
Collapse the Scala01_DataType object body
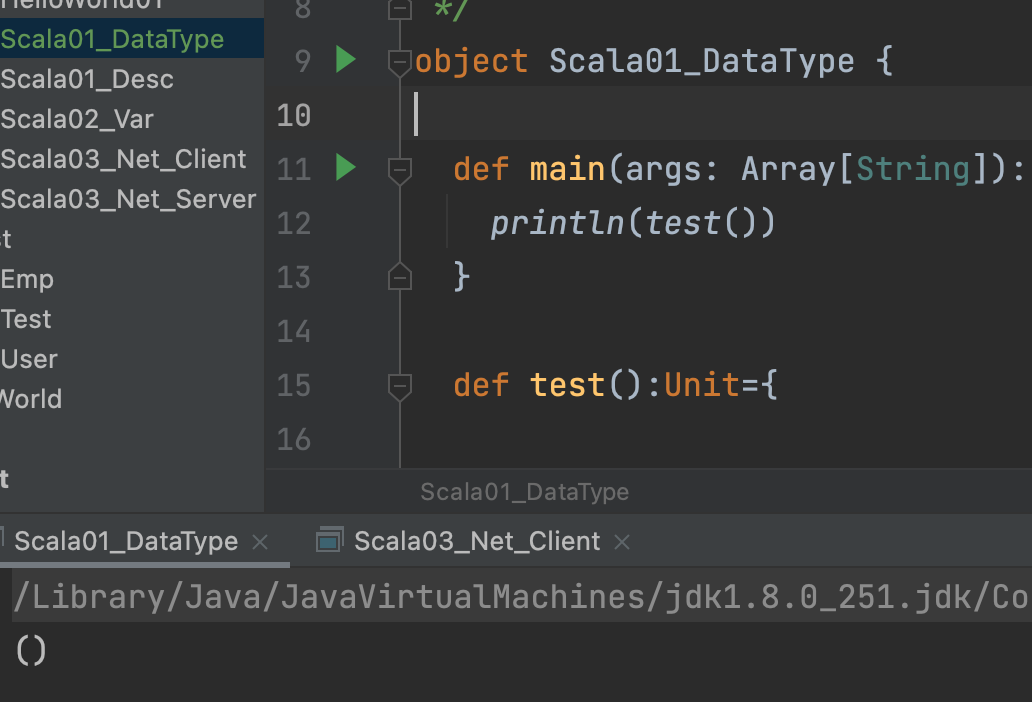pyautogui.click(x=399, y=62)
